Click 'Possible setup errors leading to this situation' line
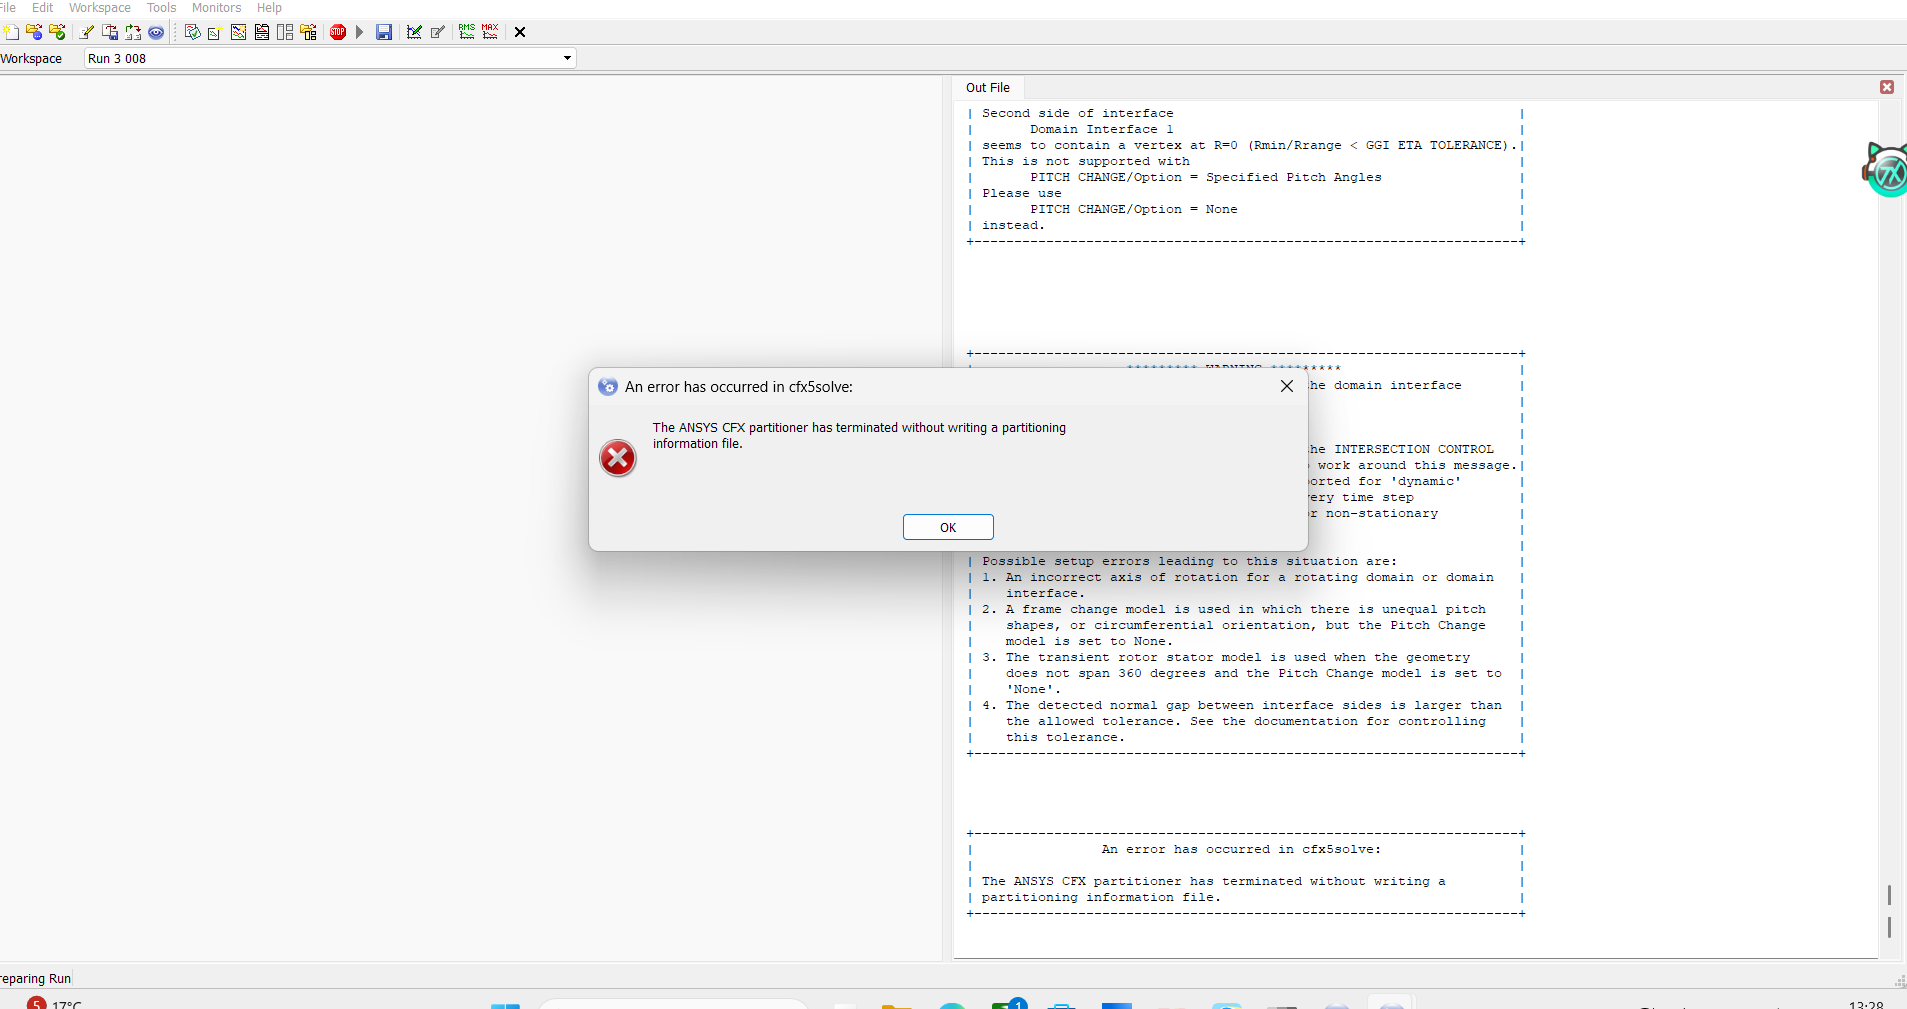Screen dimensions: 1907x1009 (1189, 561)
